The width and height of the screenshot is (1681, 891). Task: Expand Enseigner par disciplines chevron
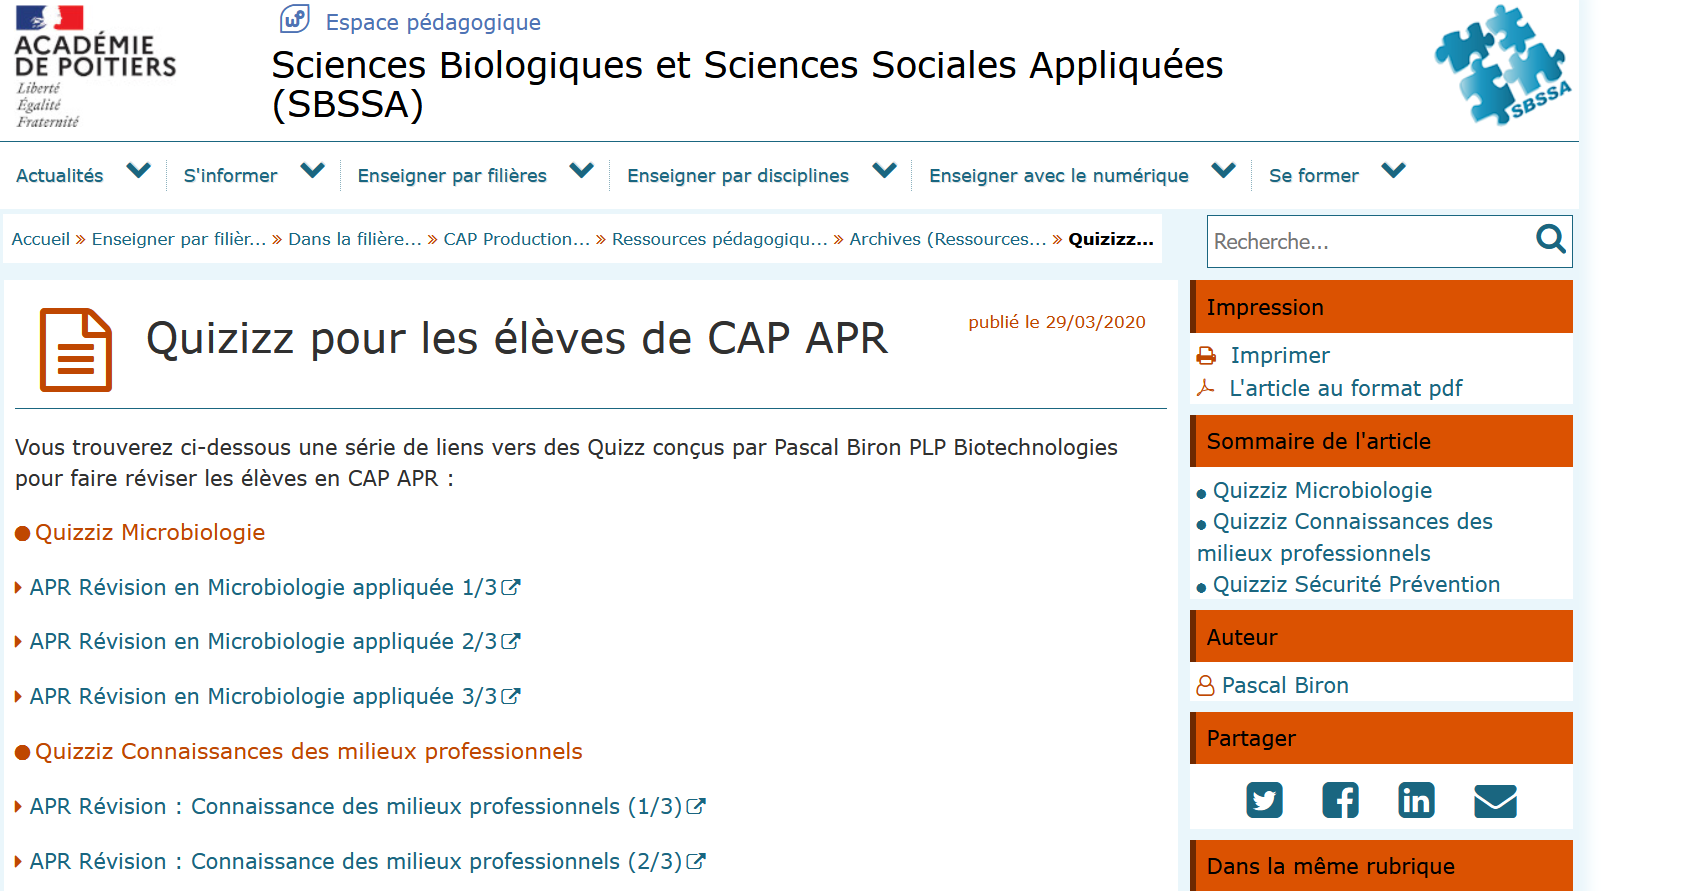pyautogui.click(x=884, y=171)
